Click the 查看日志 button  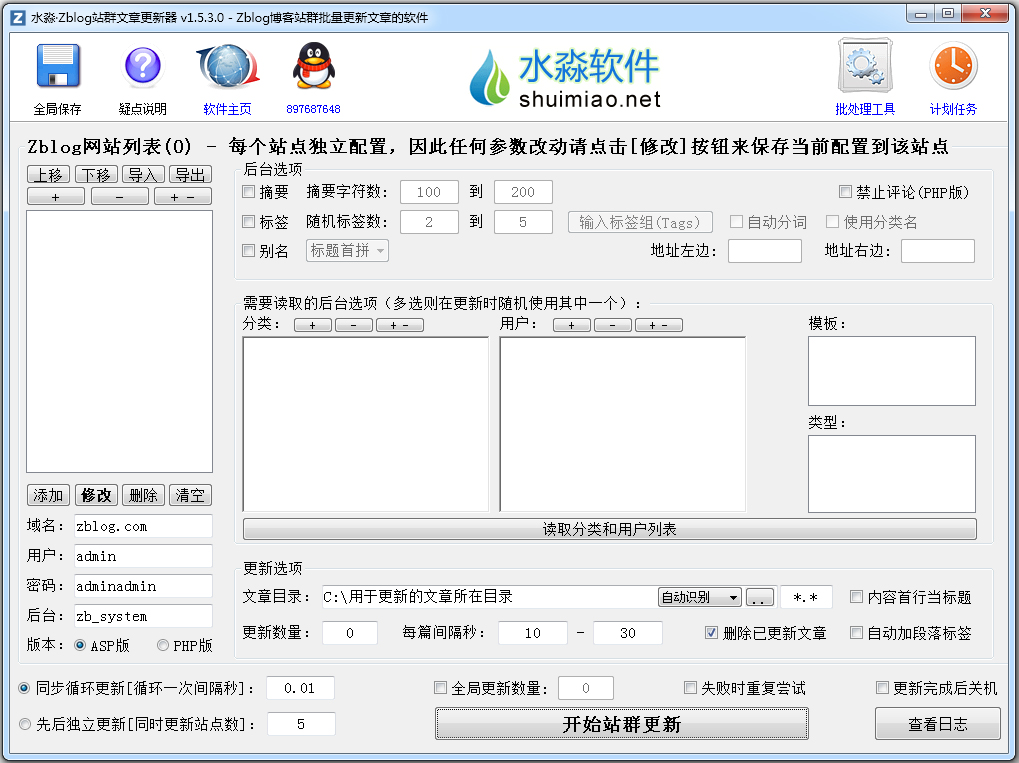tap(938, 724)
